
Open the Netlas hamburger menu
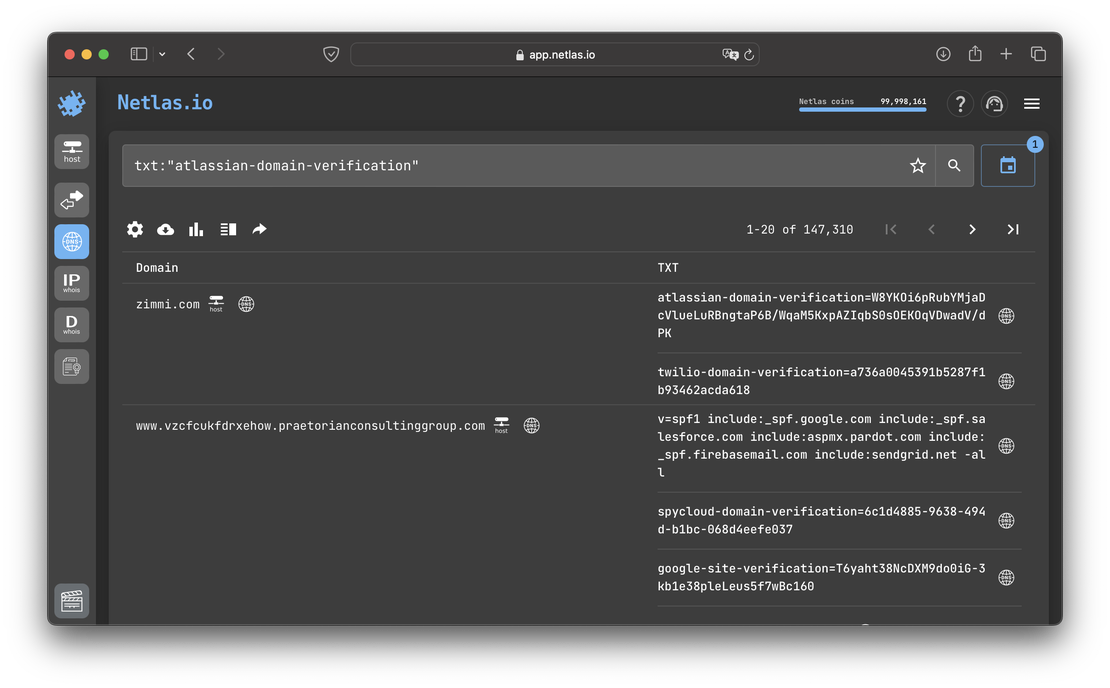click(x=1031, y=103)
